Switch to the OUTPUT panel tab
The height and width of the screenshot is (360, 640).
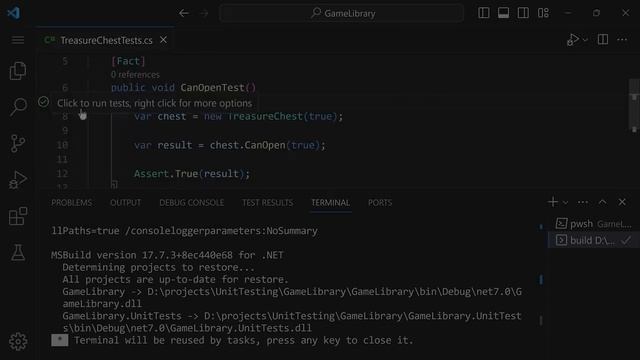point(125,203)
